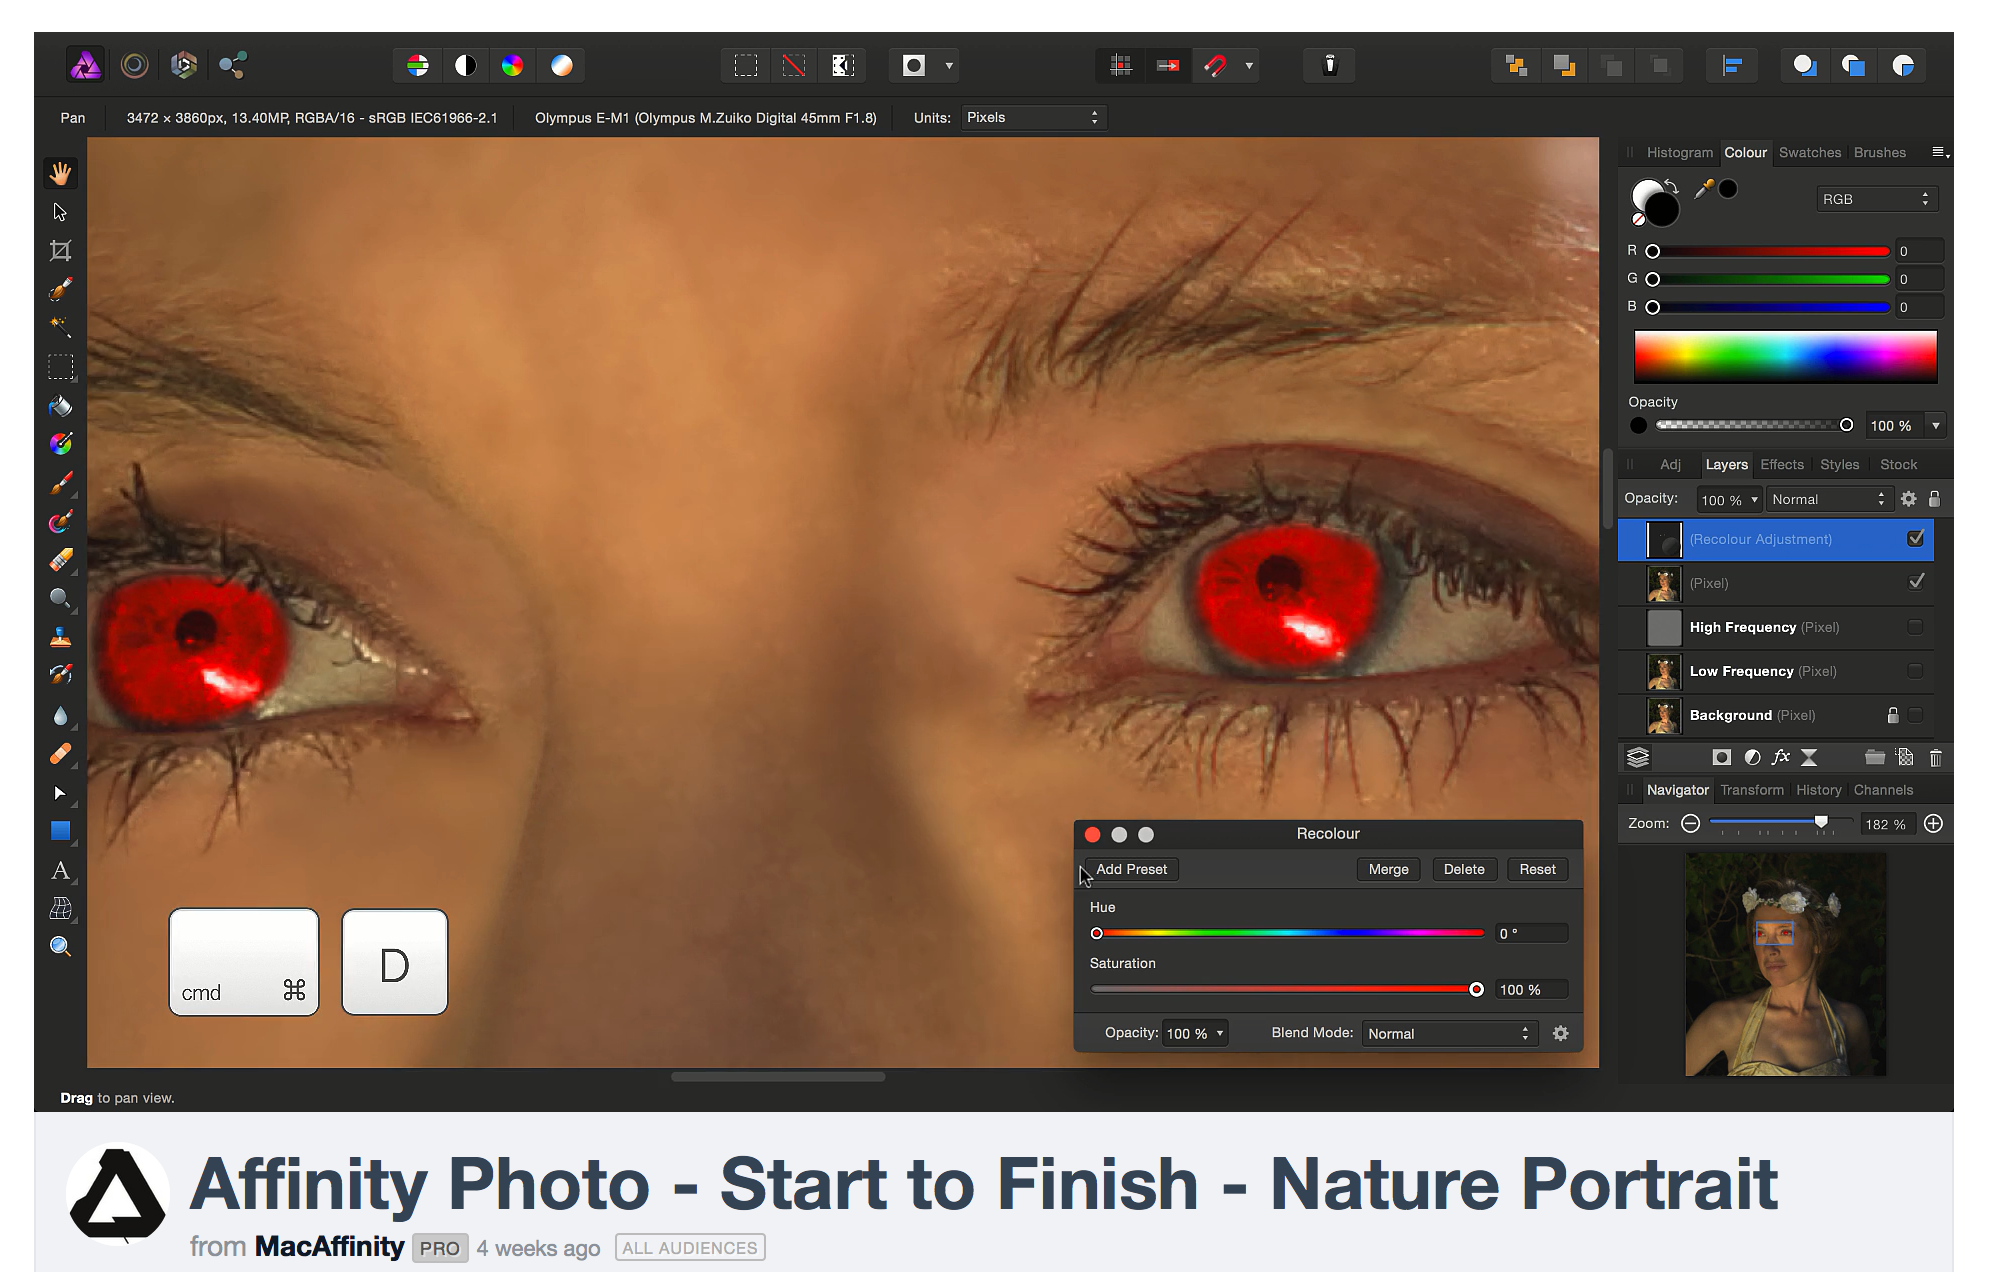Select the Gradient tool
This screenshot has width=2016, height=1272.
click(x=60, y=444)
